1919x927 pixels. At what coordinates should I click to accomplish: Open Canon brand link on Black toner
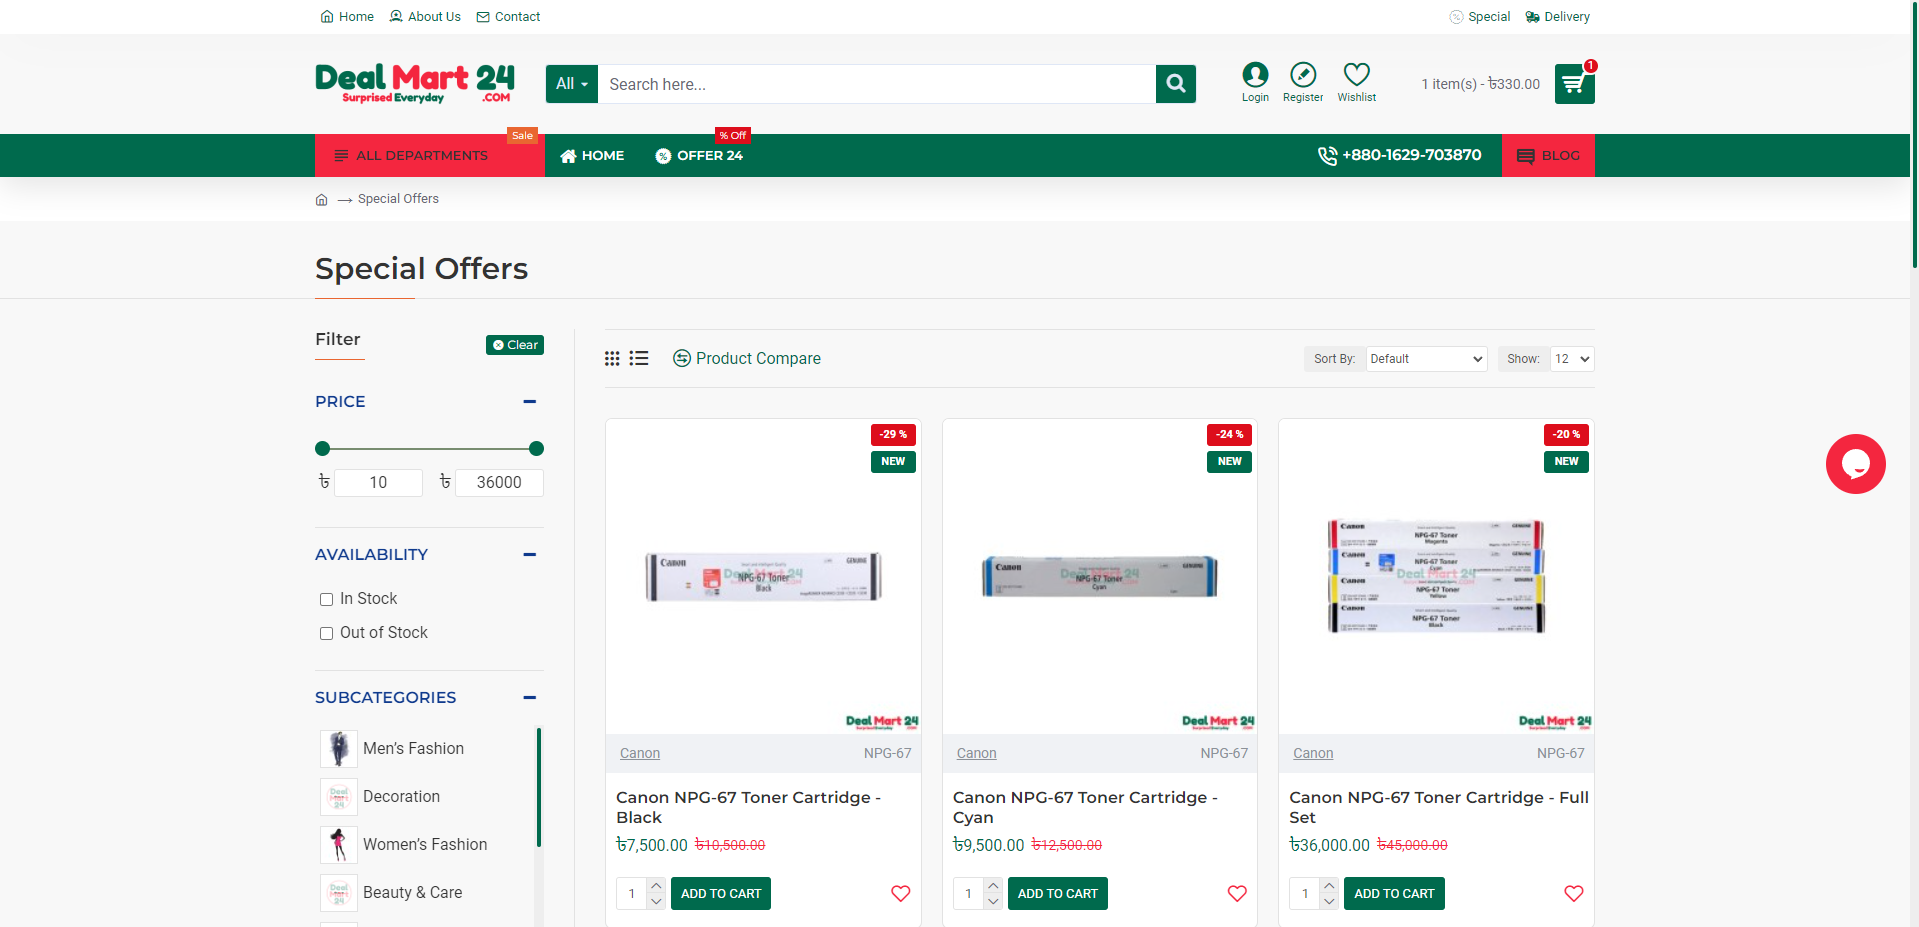(640, 753)
